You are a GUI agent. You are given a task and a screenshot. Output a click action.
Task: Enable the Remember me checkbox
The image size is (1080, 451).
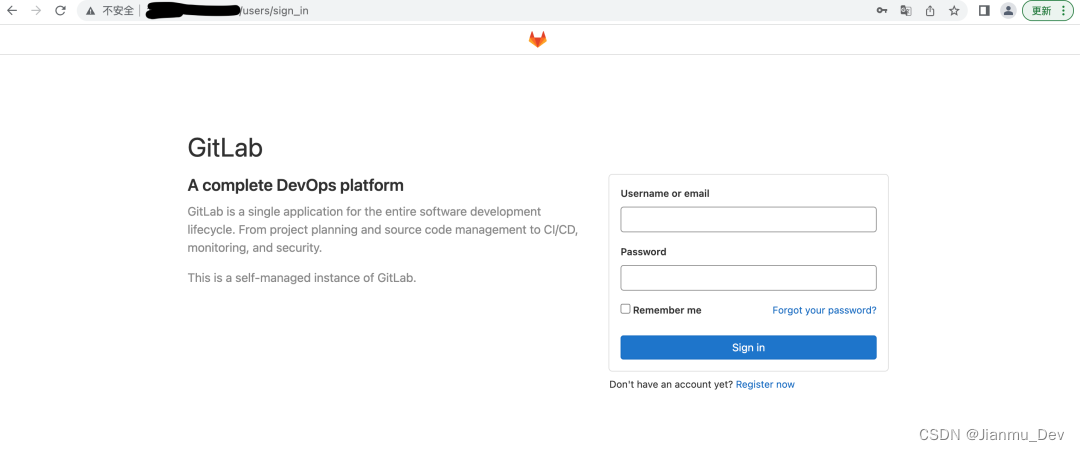(625, 309)
